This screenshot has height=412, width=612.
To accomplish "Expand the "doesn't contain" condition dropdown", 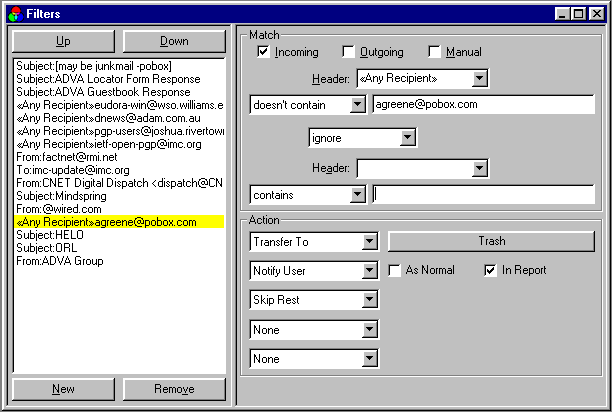I will click(358, 104).
